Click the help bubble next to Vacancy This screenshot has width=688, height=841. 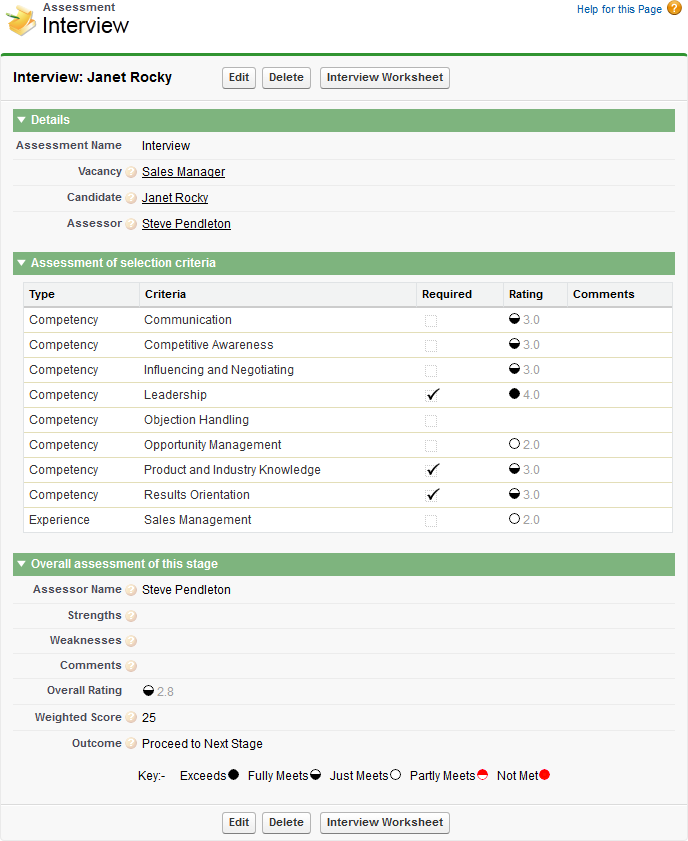pos(131,172)
